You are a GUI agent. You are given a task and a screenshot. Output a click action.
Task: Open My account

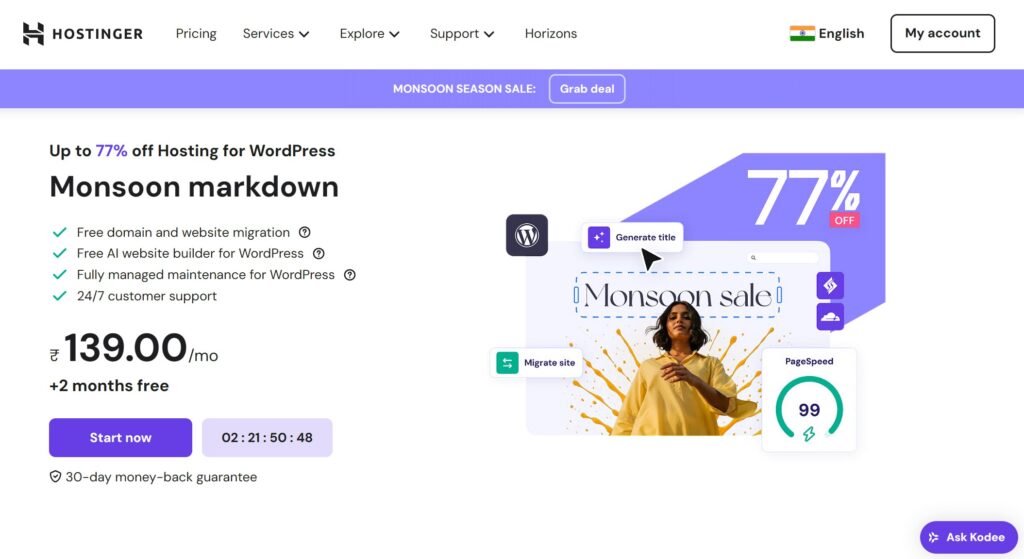pos(942,33)
